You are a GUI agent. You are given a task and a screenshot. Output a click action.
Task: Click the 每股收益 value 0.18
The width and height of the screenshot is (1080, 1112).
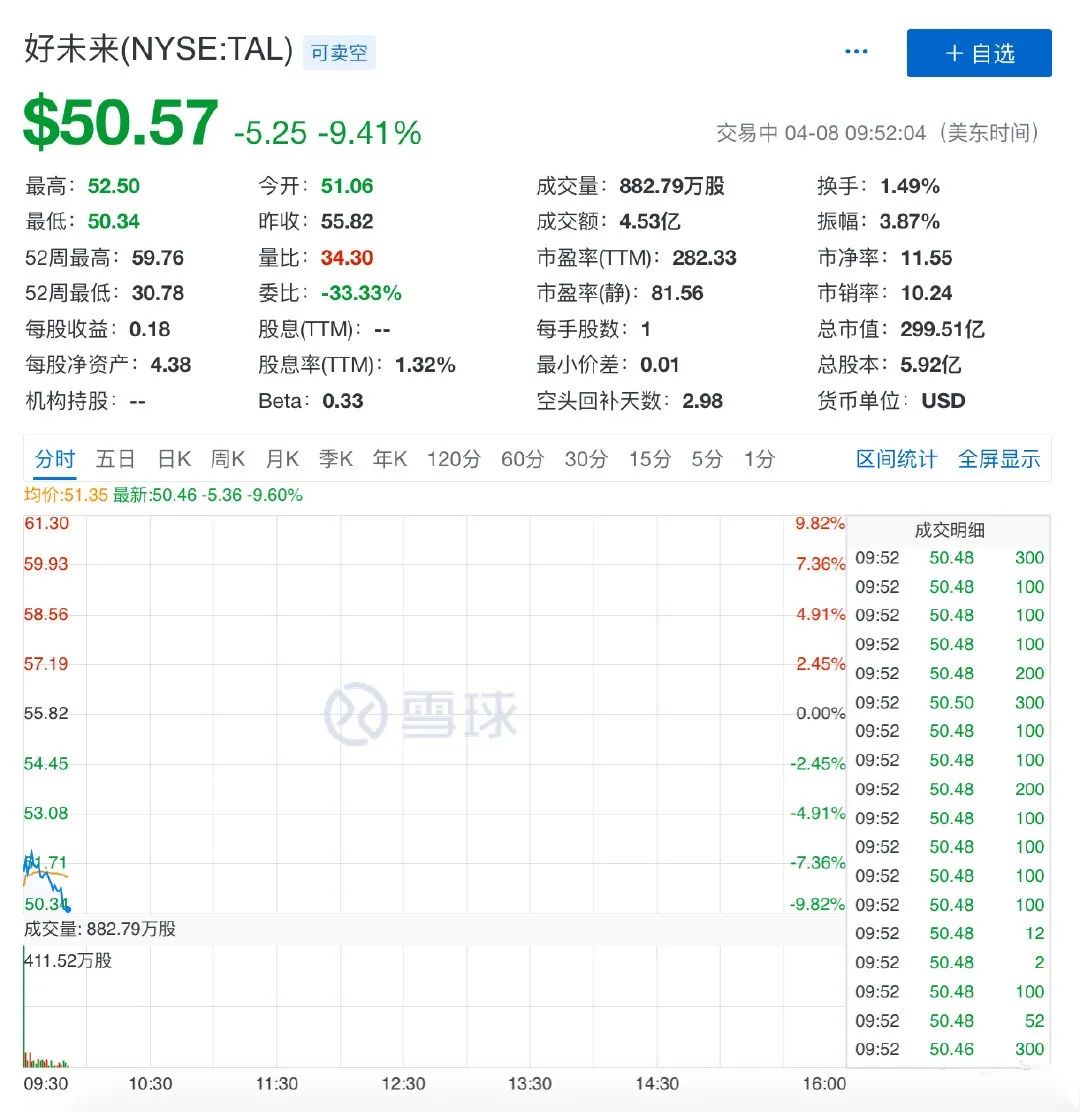pos(150,330)
